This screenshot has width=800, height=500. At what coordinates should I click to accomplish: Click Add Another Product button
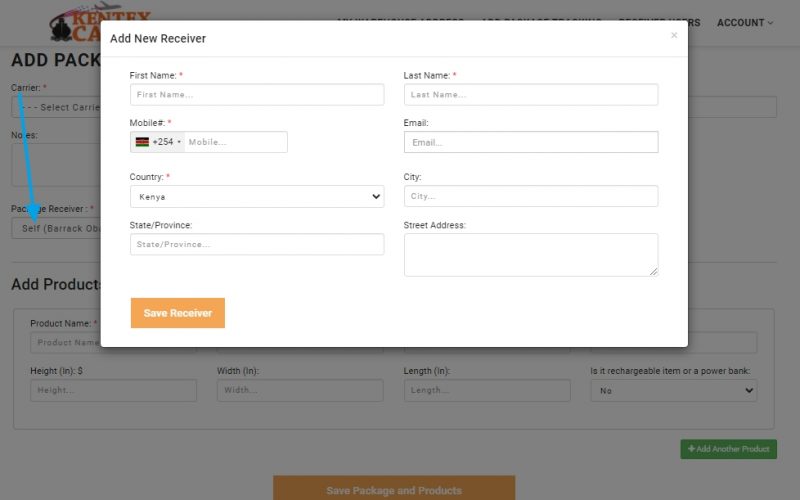pos(728,449)
